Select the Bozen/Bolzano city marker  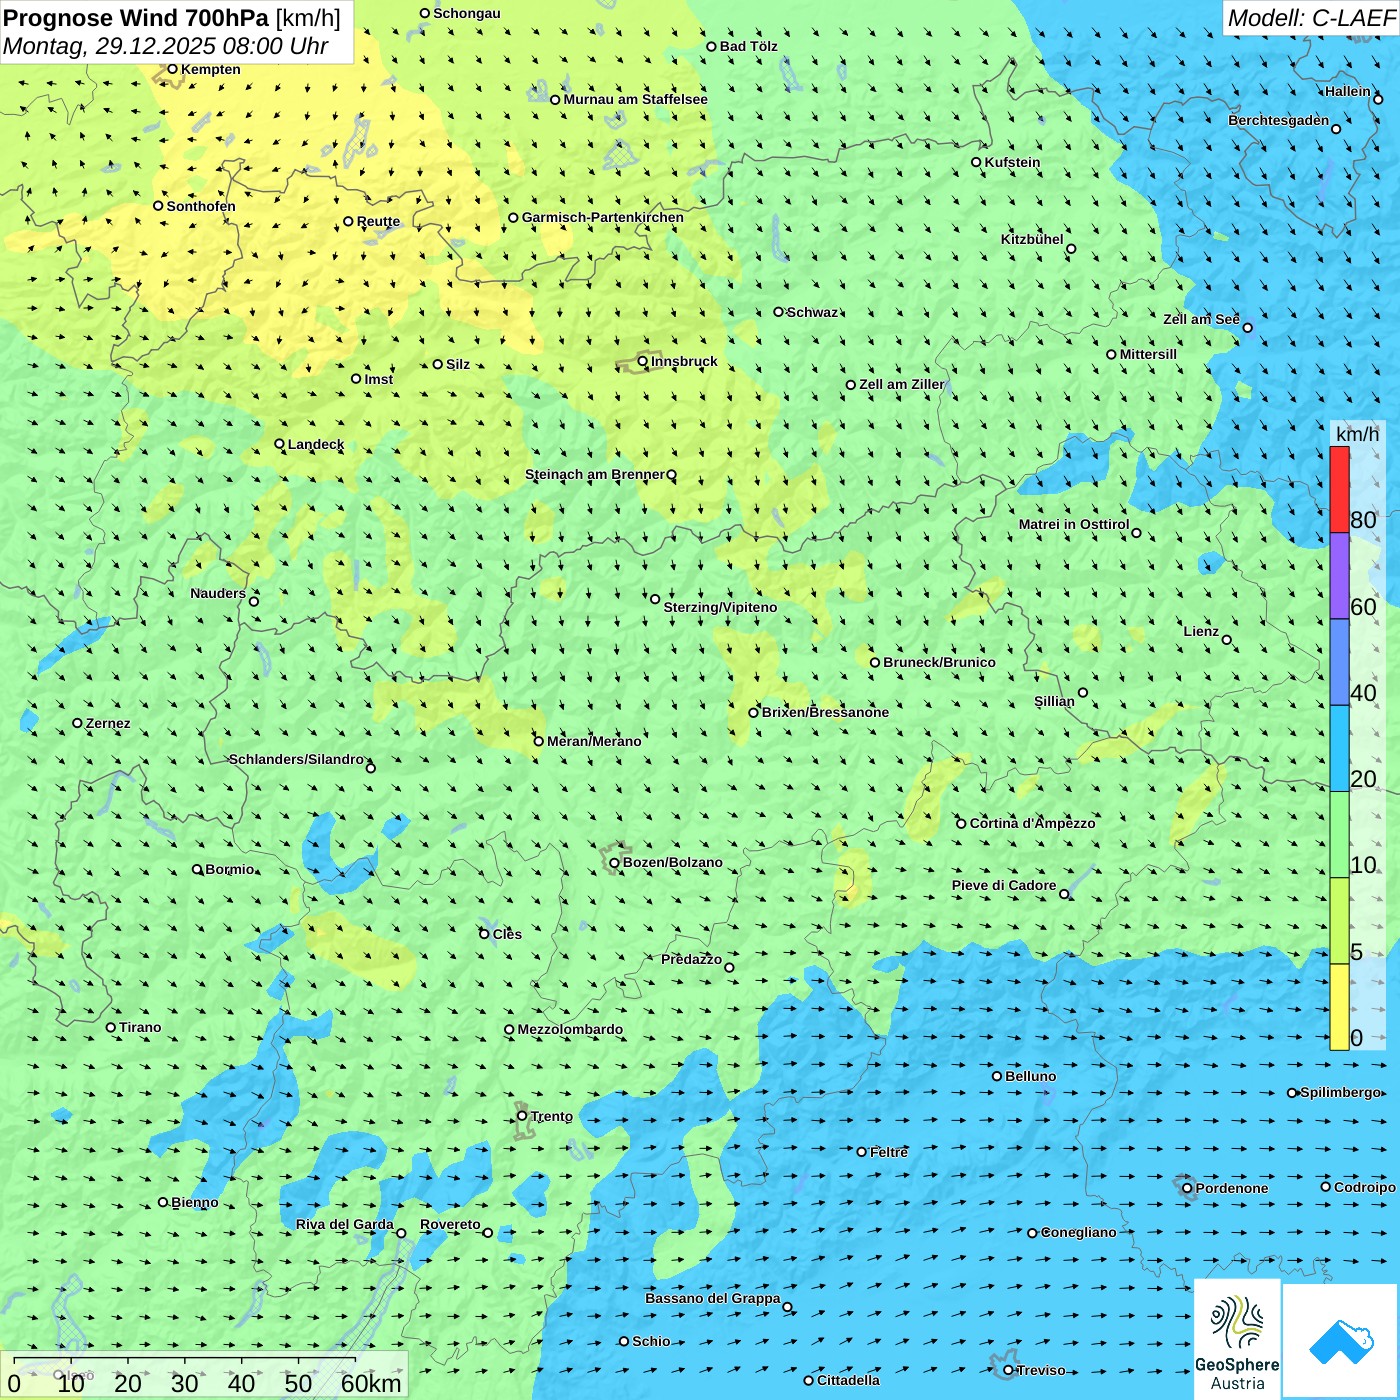[615, 863]
